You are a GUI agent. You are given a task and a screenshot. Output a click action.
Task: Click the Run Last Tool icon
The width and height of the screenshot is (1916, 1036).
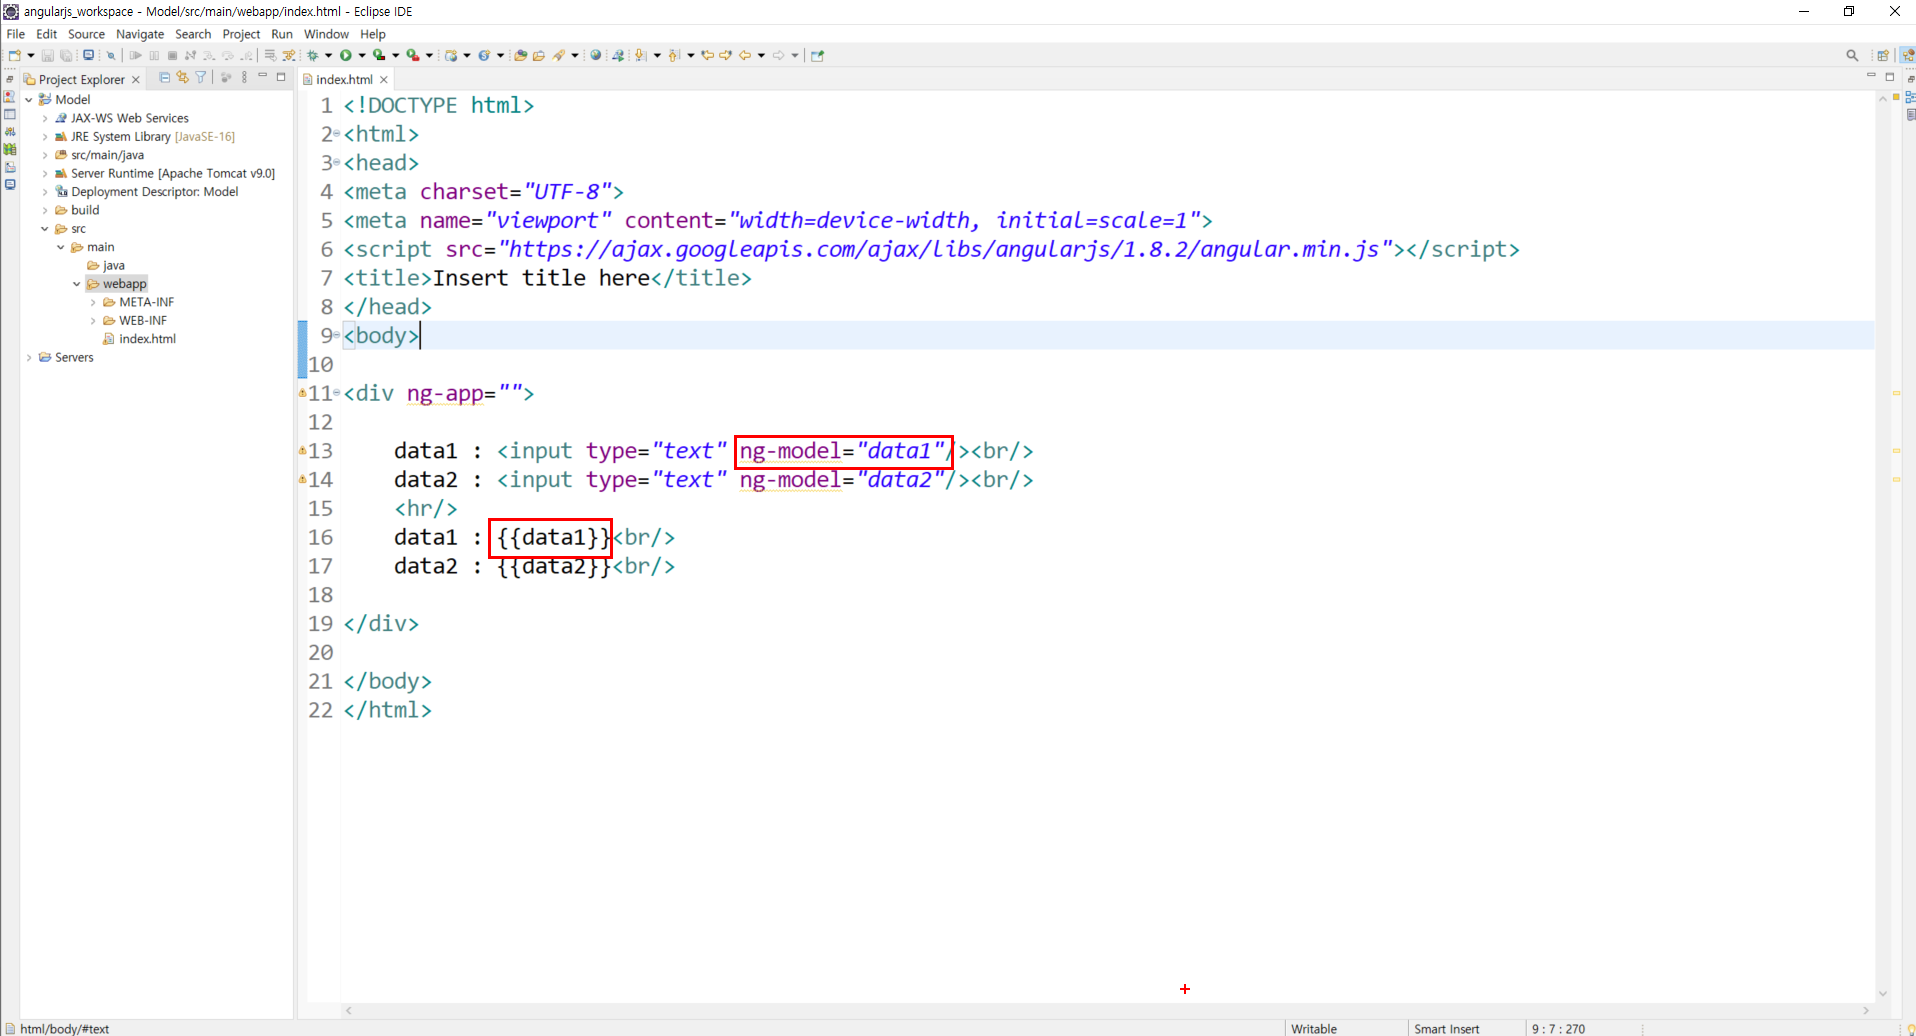412,55
